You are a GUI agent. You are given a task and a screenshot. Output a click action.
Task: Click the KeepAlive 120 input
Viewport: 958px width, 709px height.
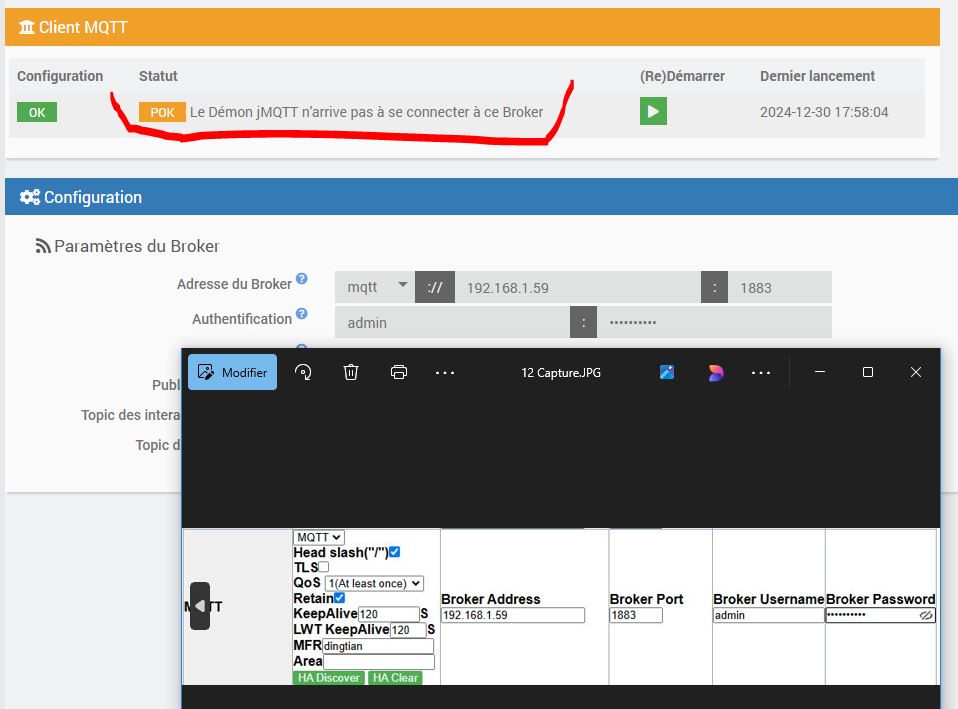[389, 614]
